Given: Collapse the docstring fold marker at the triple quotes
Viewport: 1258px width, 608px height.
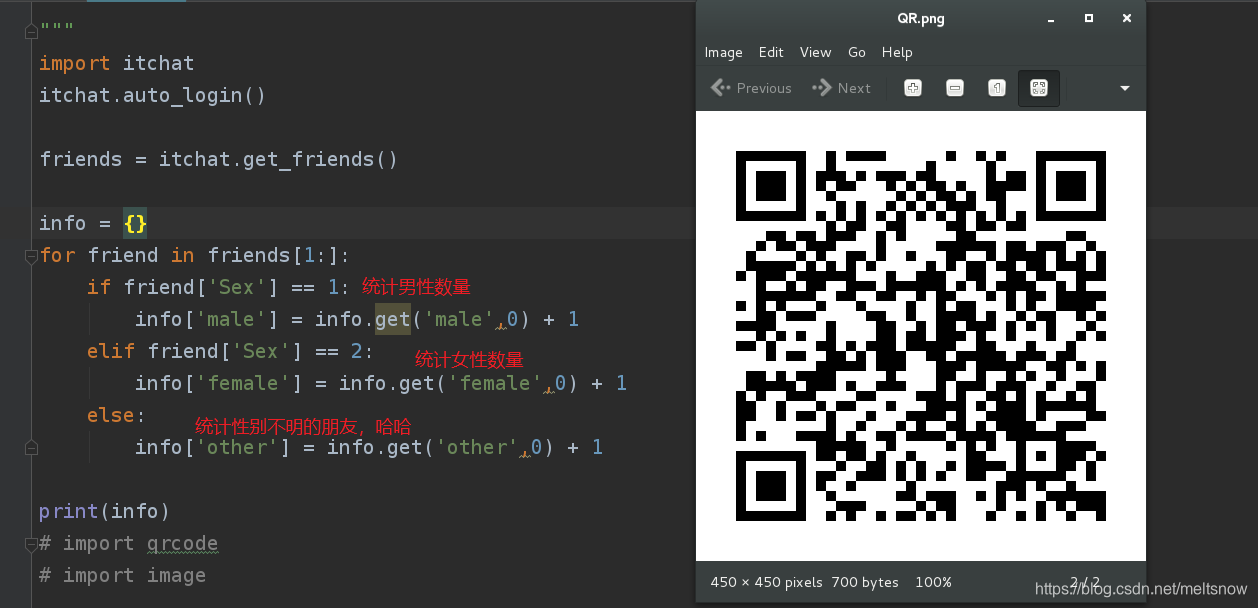Looking at the screenshot, I should pyautogui.click(x=31, y=32).
